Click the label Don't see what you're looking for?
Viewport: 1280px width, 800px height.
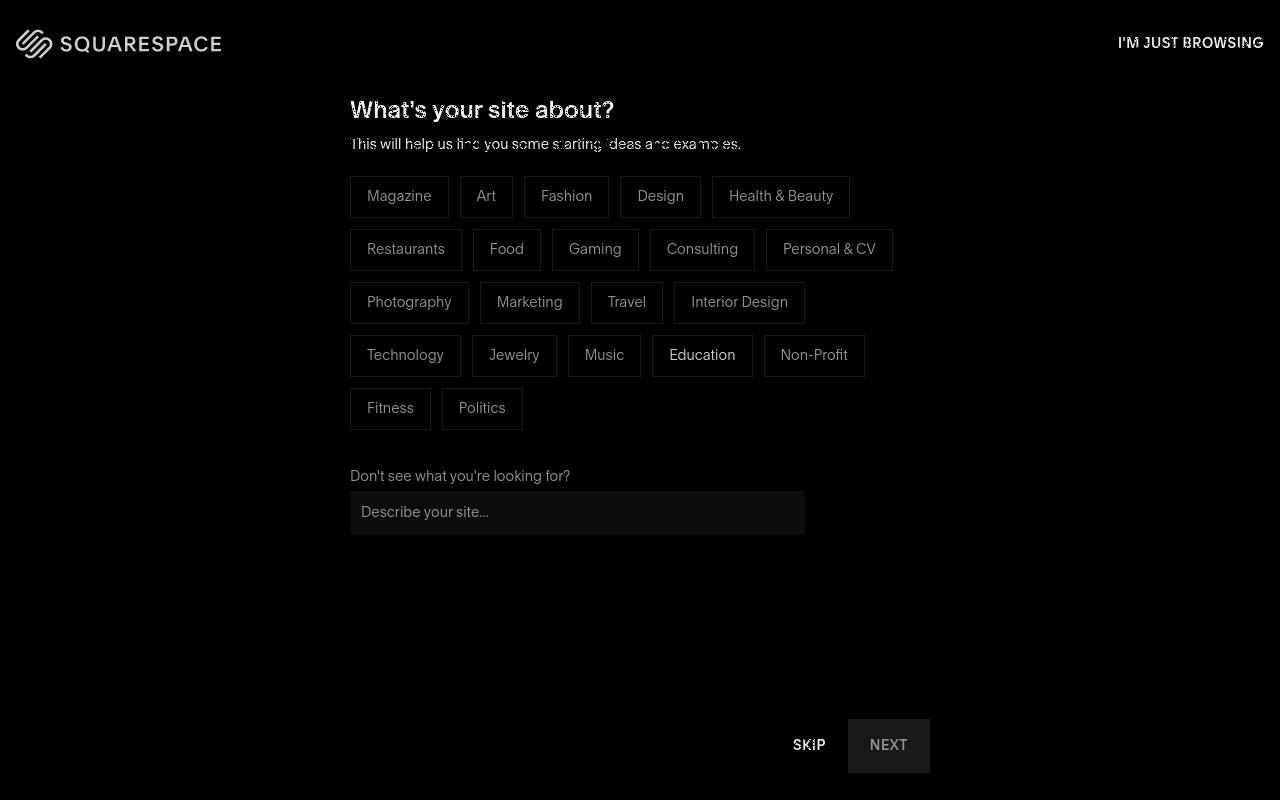pyautogui.click(x=460, y=476)
